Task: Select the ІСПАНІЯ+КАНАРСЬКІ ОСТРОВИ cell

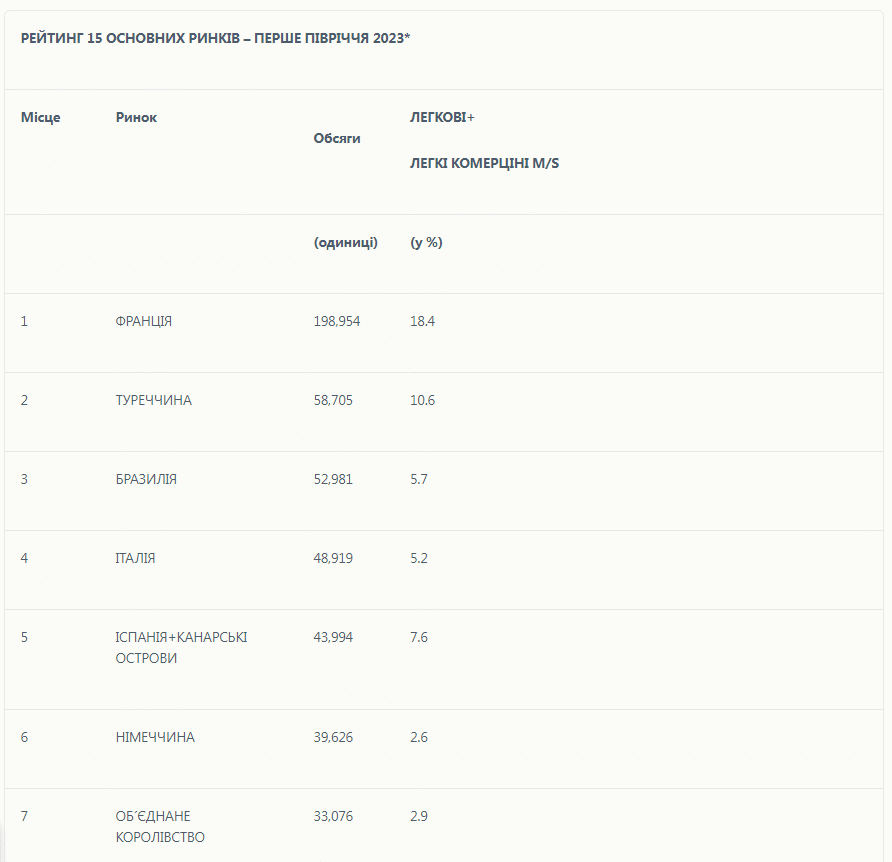Action: tap(181, 648)
